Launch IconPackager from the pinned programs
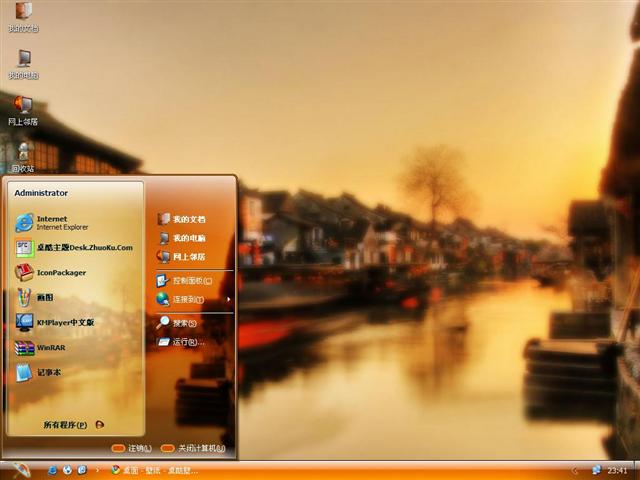This screenshot has width=640, height=480. pos(60,272)
